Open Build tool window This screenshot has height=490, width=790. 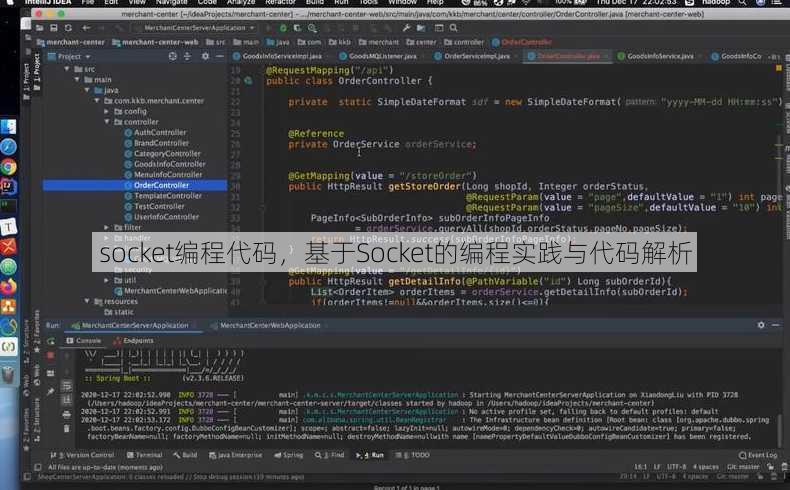tap(185, 455)
